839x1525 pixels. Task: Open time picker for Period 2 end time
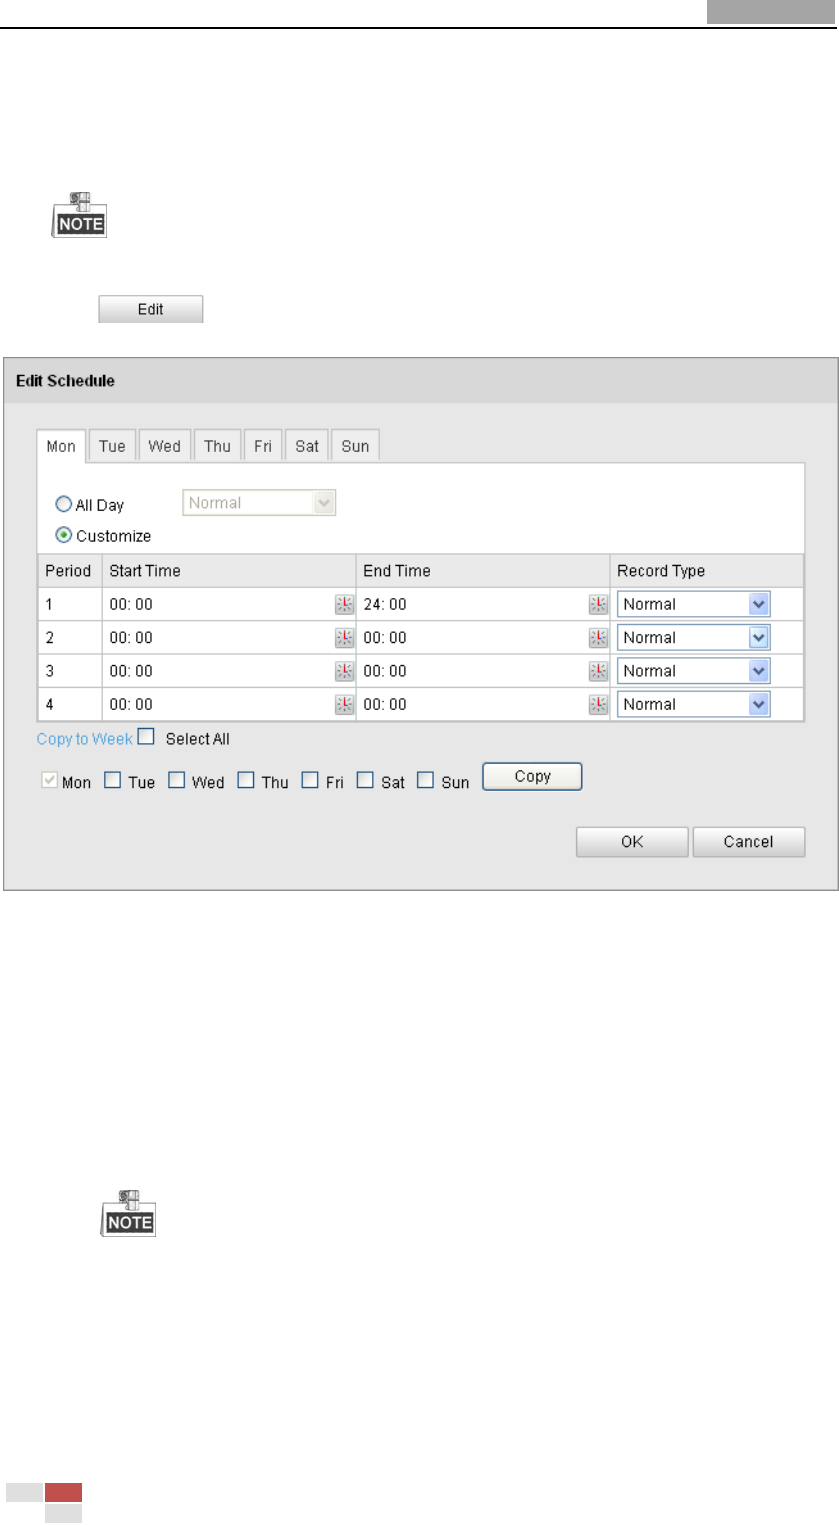click(598, 638)
